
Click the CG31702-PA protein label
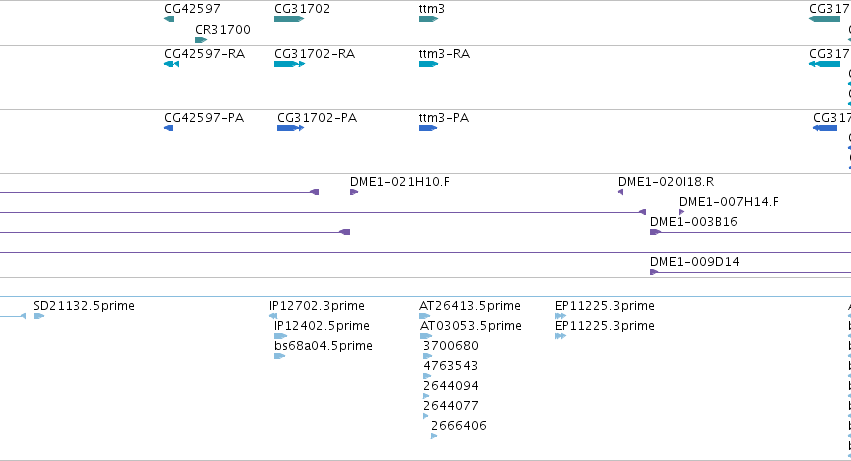pos(317,118)
